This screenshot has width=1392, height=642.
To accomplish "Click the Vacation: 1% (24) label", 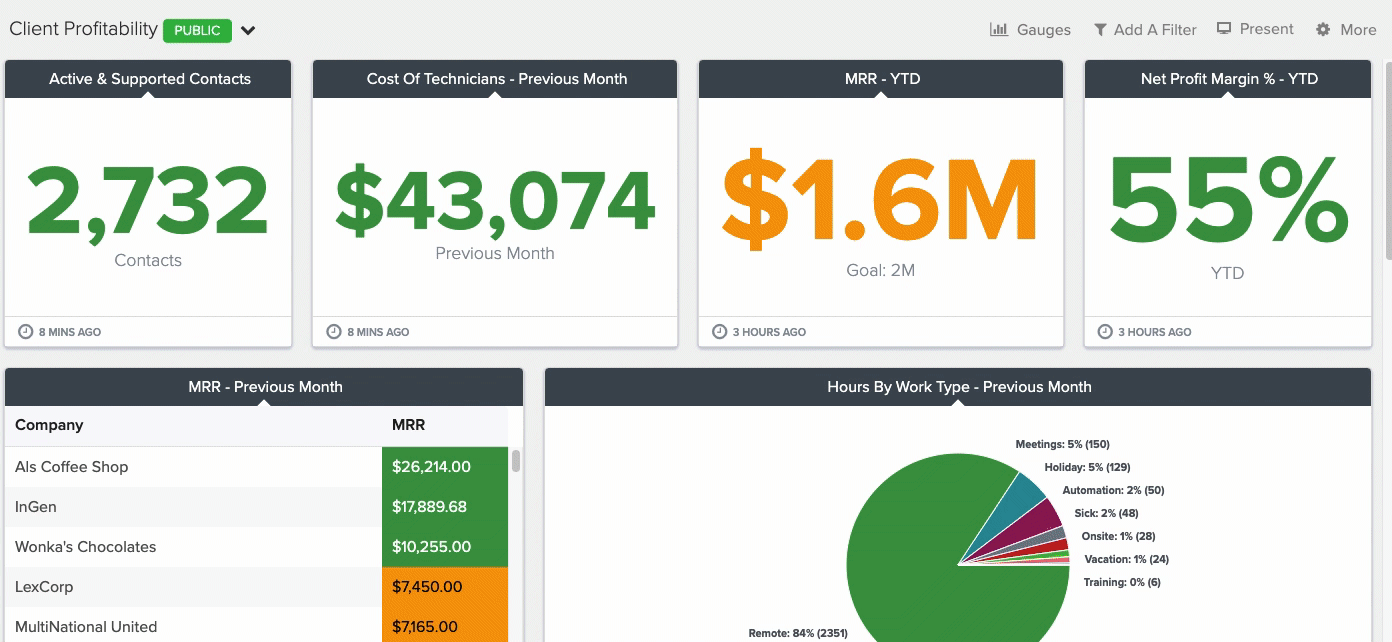I will pos(1126,559).
